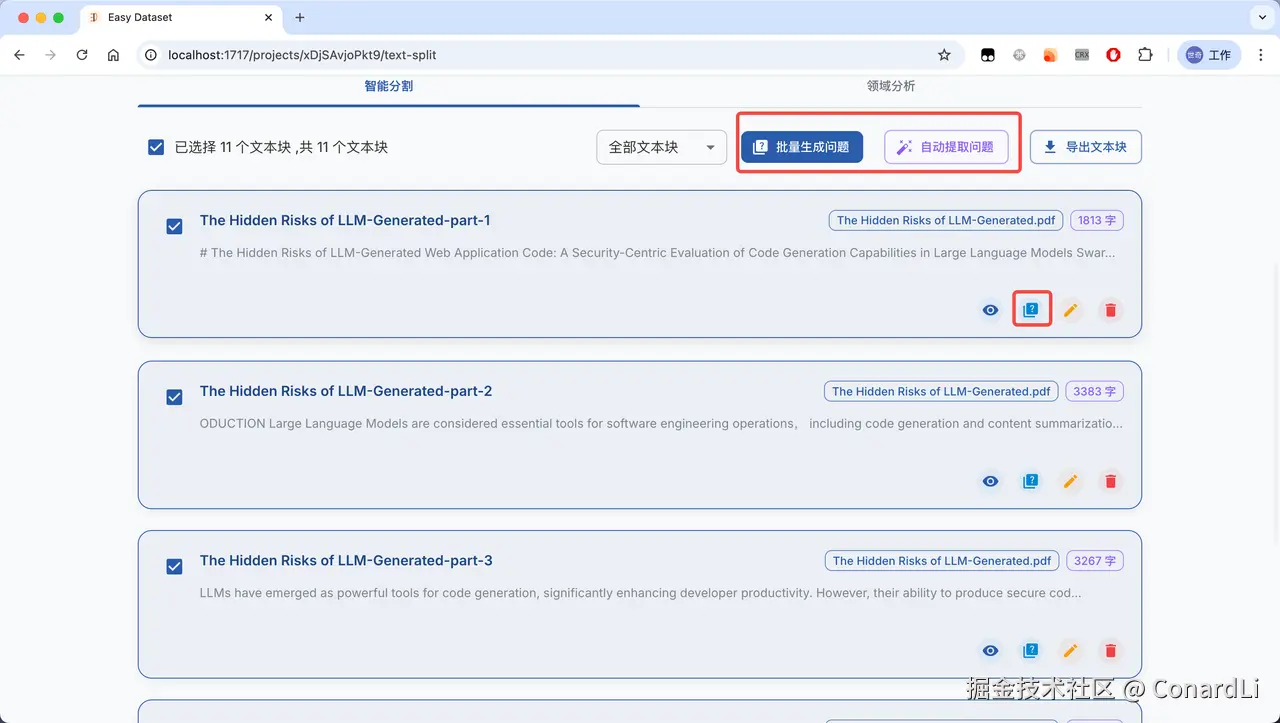Edit the part-3 text block pencil icon
1280x723 pixels.
pos(1070,651)
